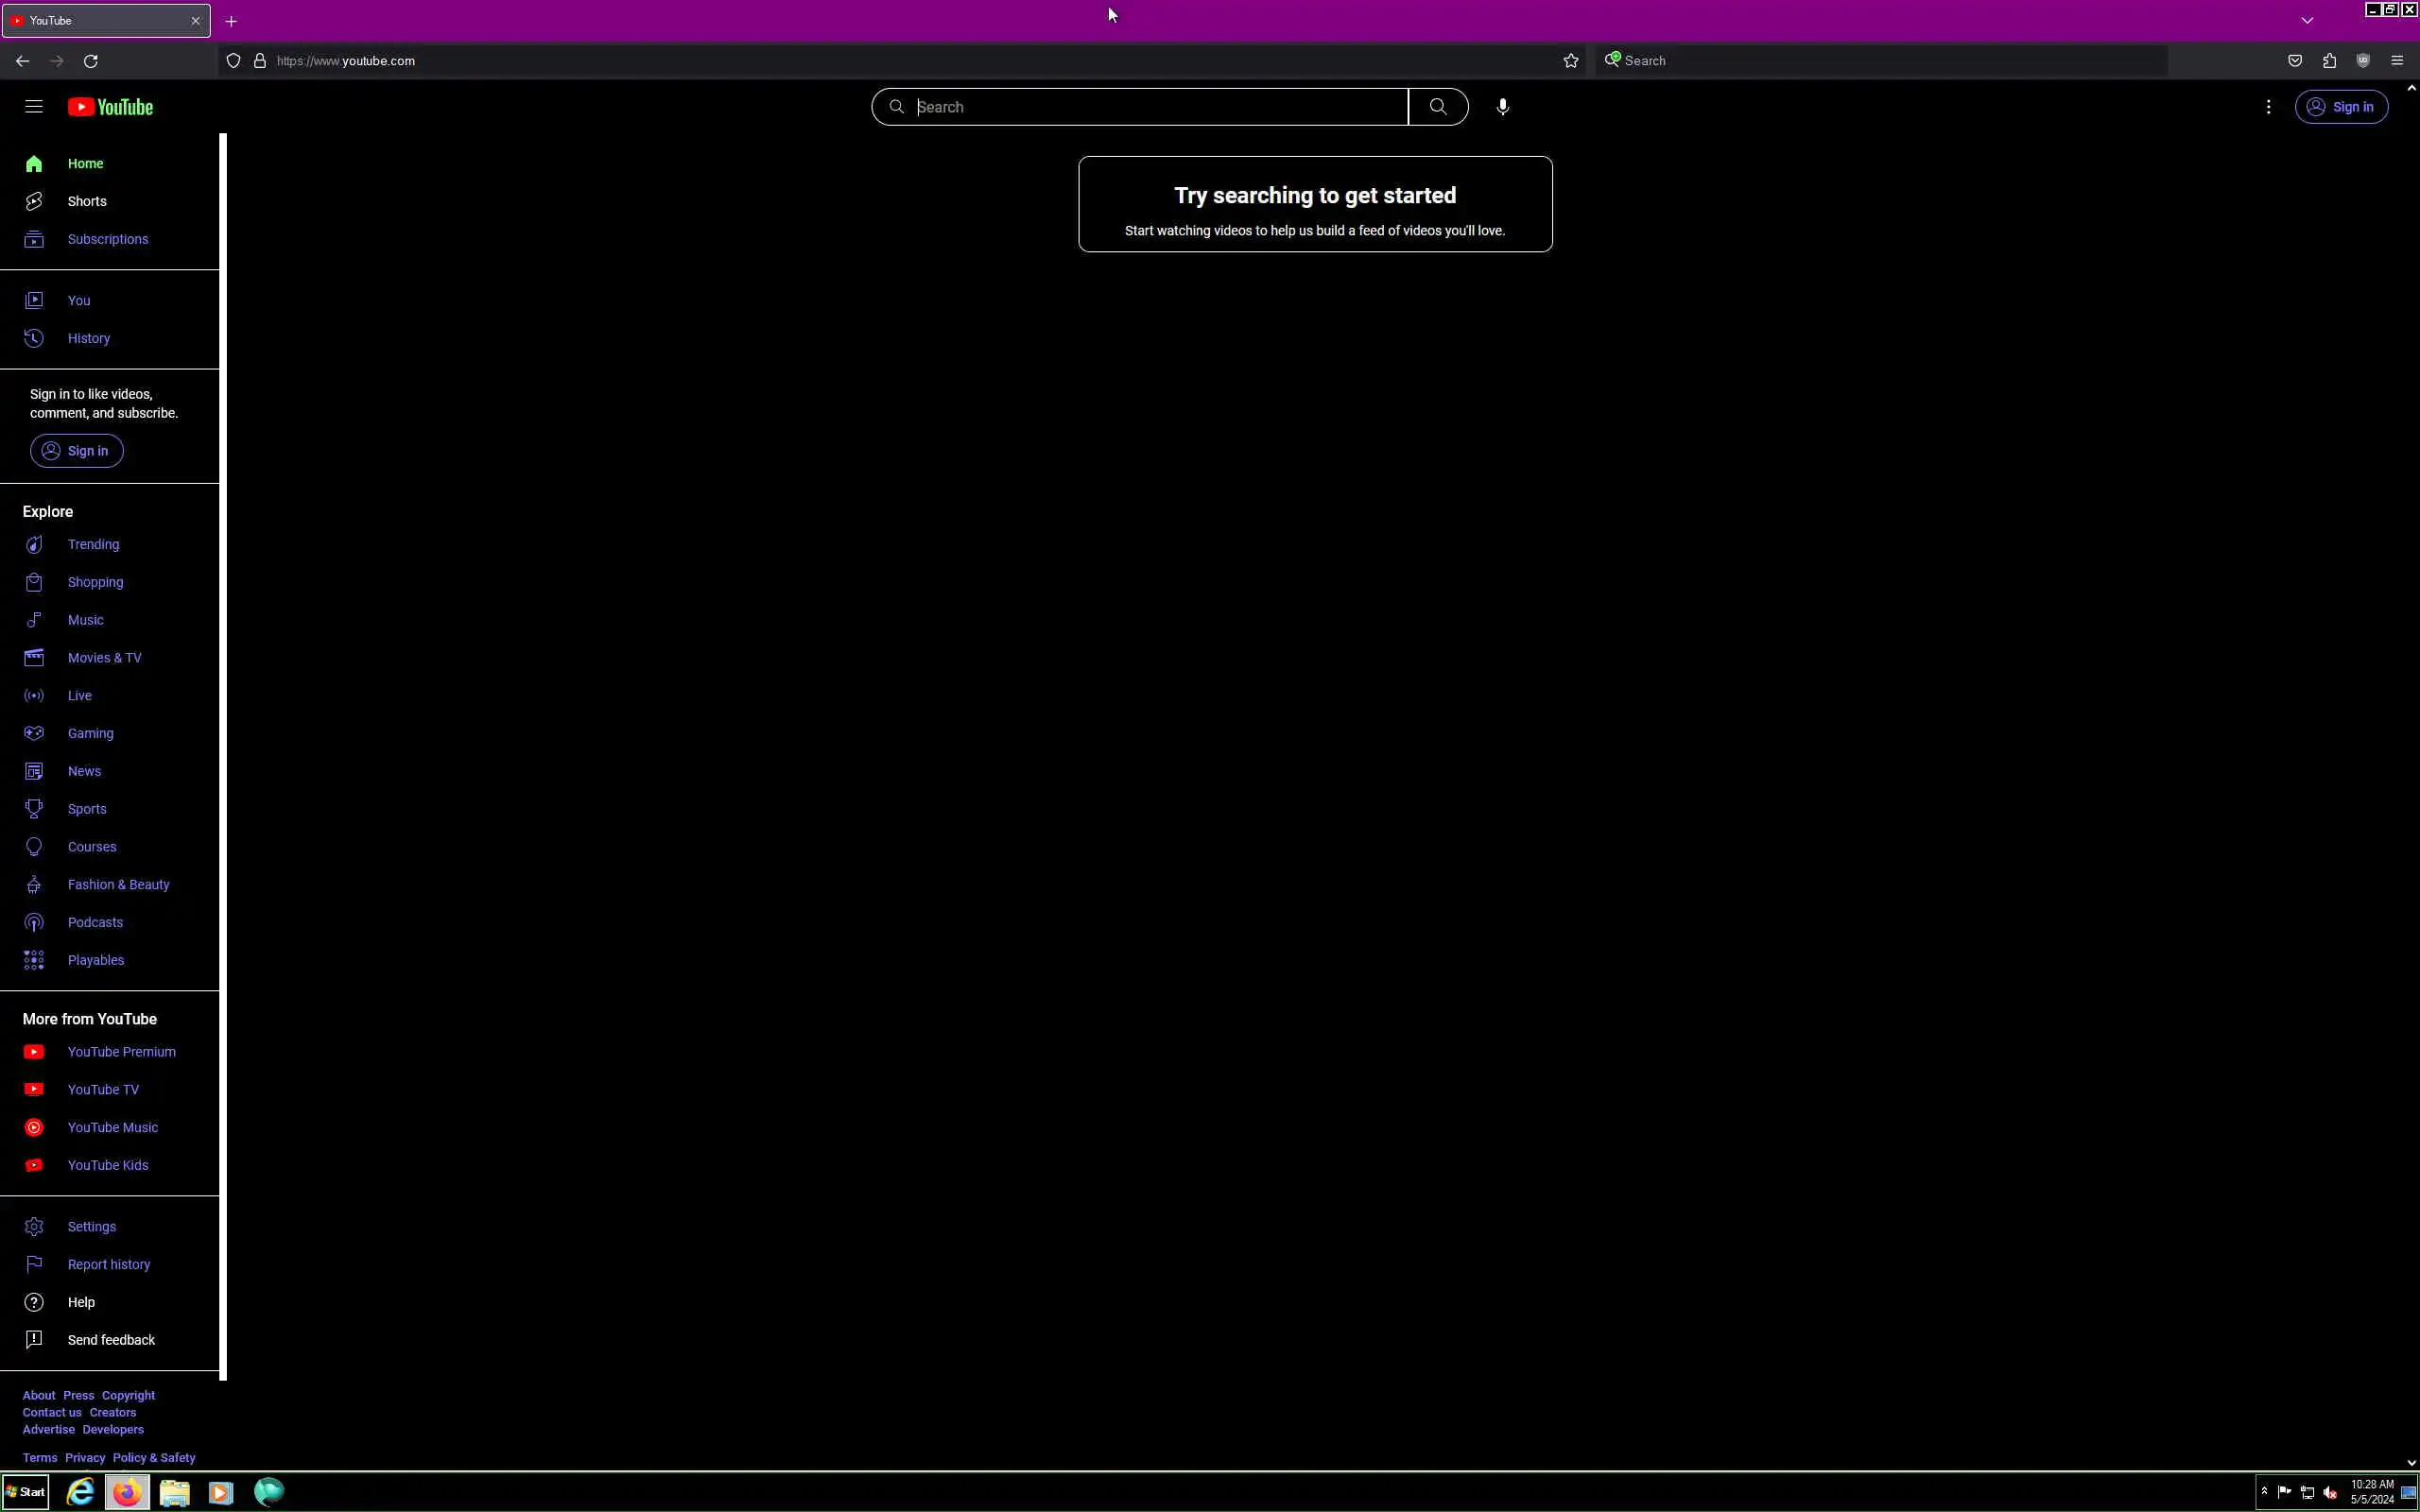Viewport: 2420px width, 1512px height.
Task: Open YouTube settings three-dots menu
Action: click(x=2268, y=107)
